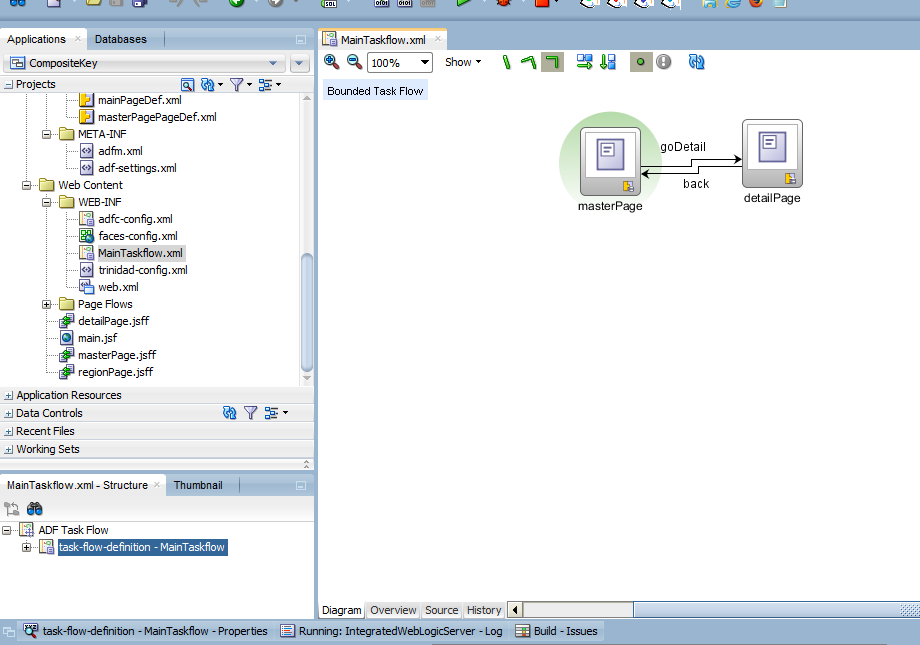
Task: Open the zoom percentage dropdown showing 100%
Action: (x=423, y=62)
